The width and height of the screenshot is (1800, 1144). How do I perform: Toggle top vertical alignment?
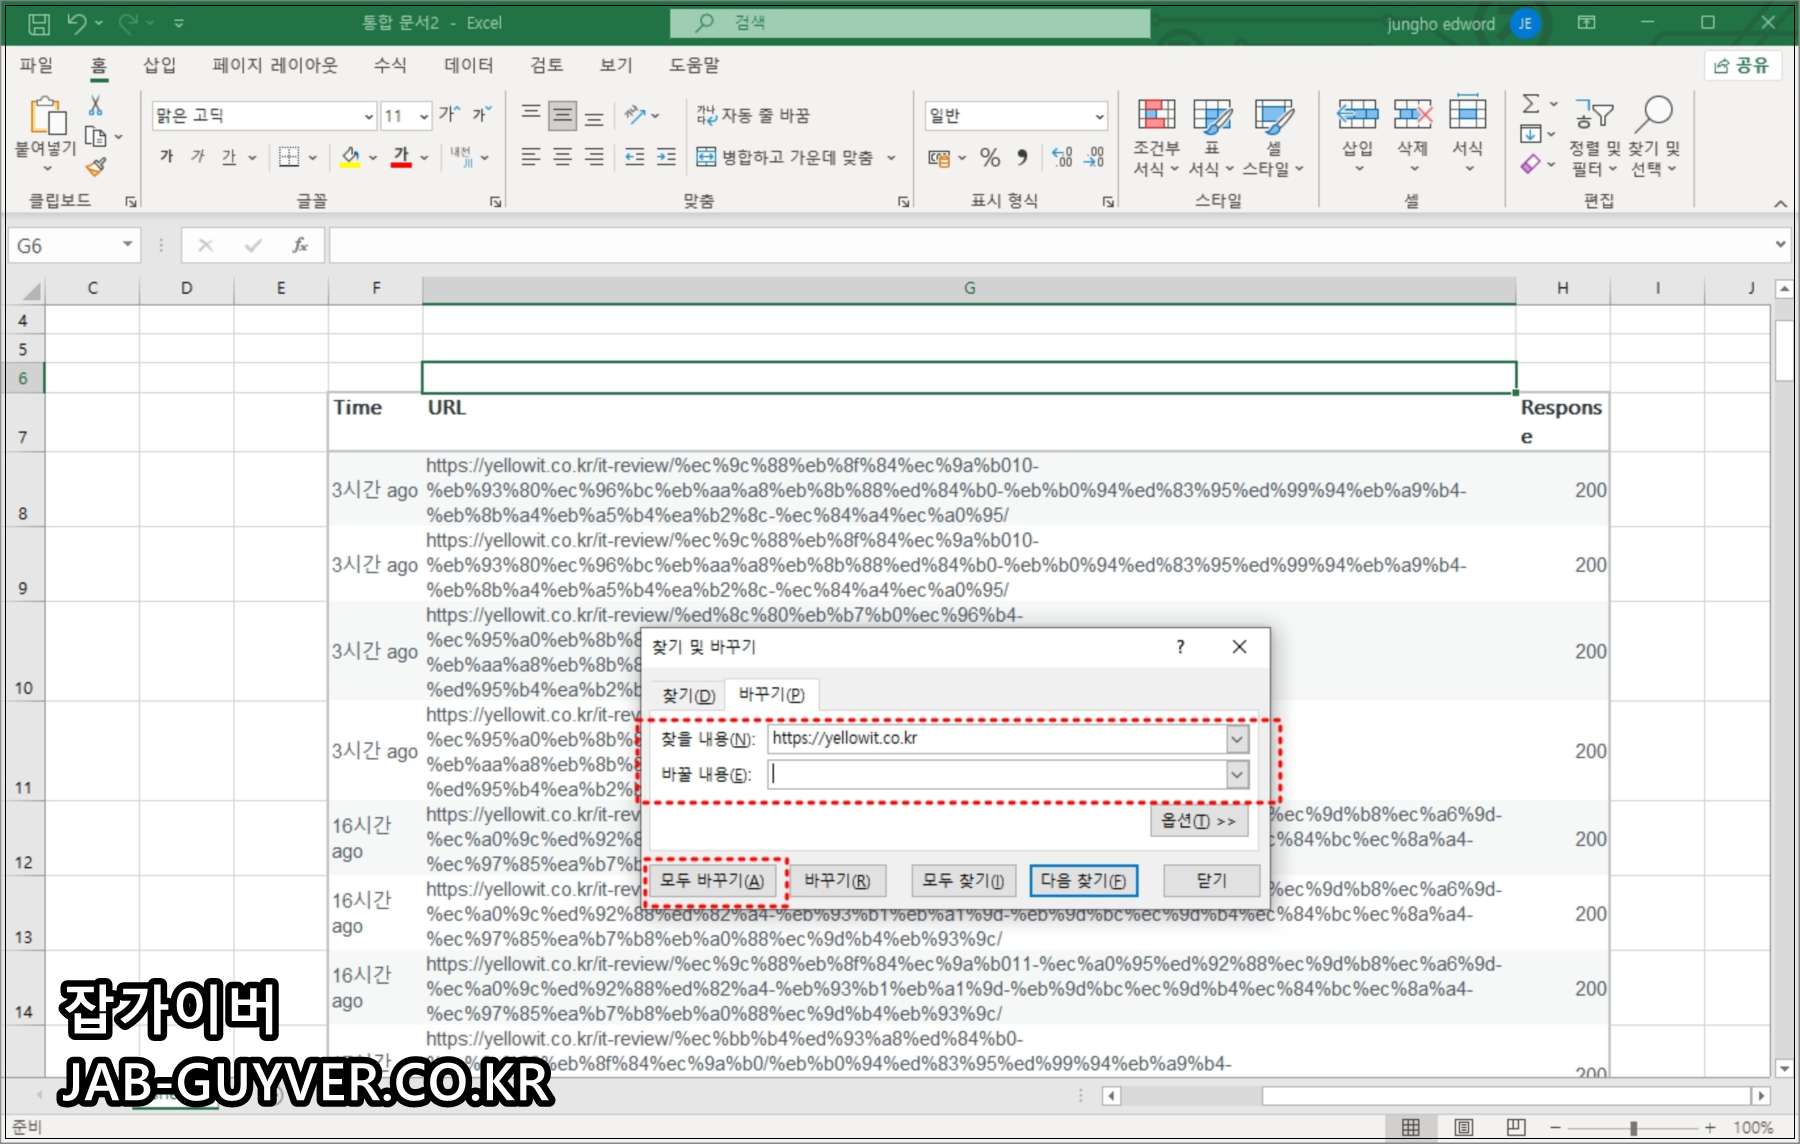[531, 115]
